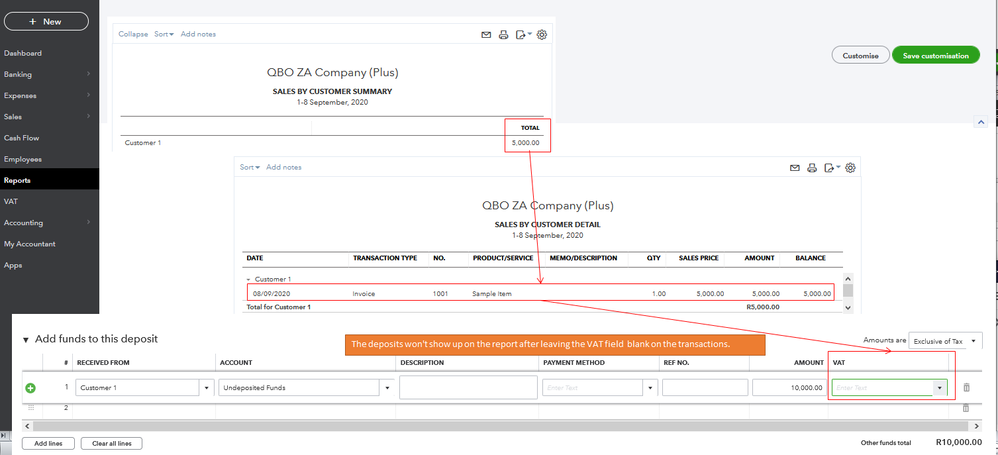Open the Sort dropdown in Detail report
This screenshot has height=455, width=998.
pyautogui.click(x=250, y=167)
